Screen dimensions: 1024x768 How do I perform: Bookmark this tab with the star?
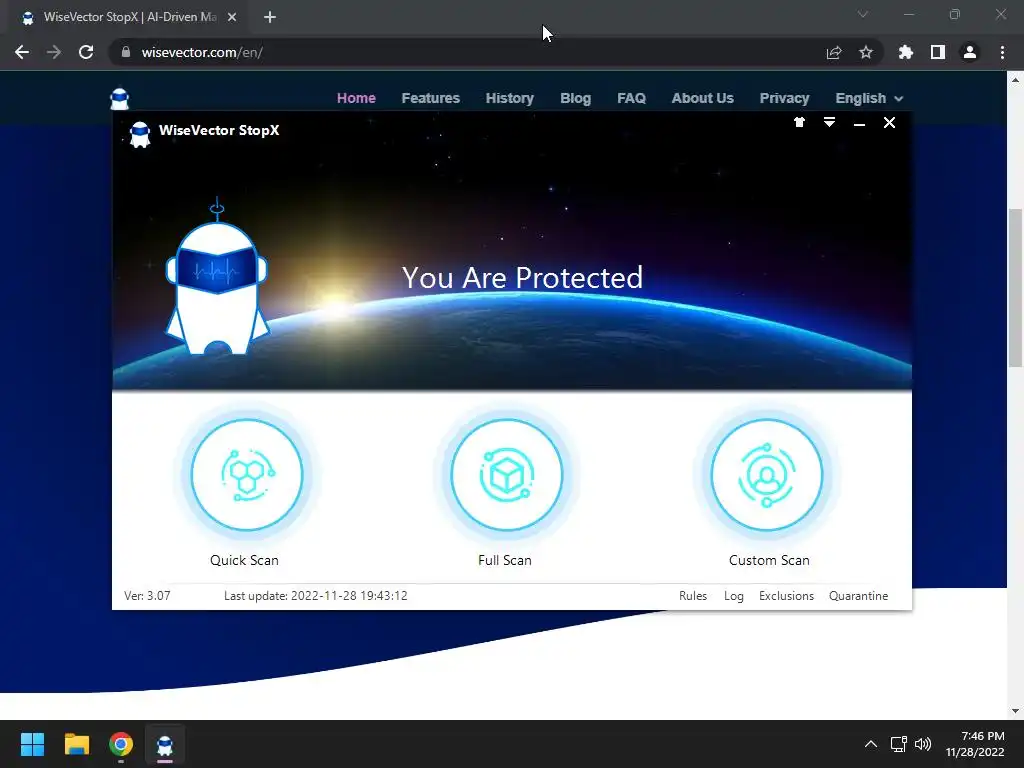(x=866, y=52)
